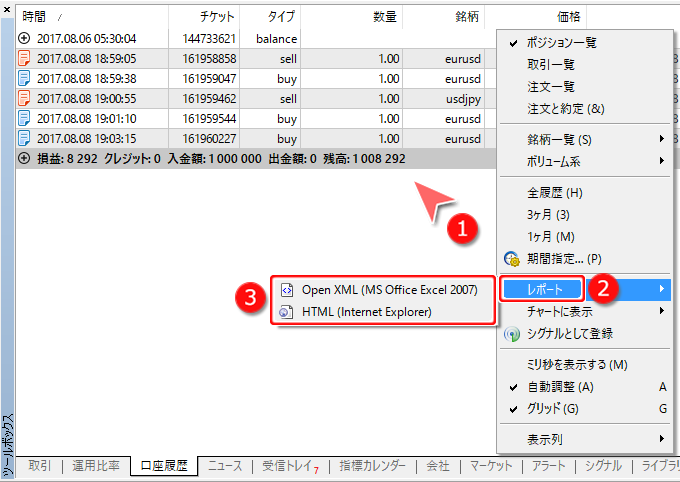Select 取引一覧 in context menu
Image resolution: width=680 pixels, height=482 pixels.
pos(585,65)
